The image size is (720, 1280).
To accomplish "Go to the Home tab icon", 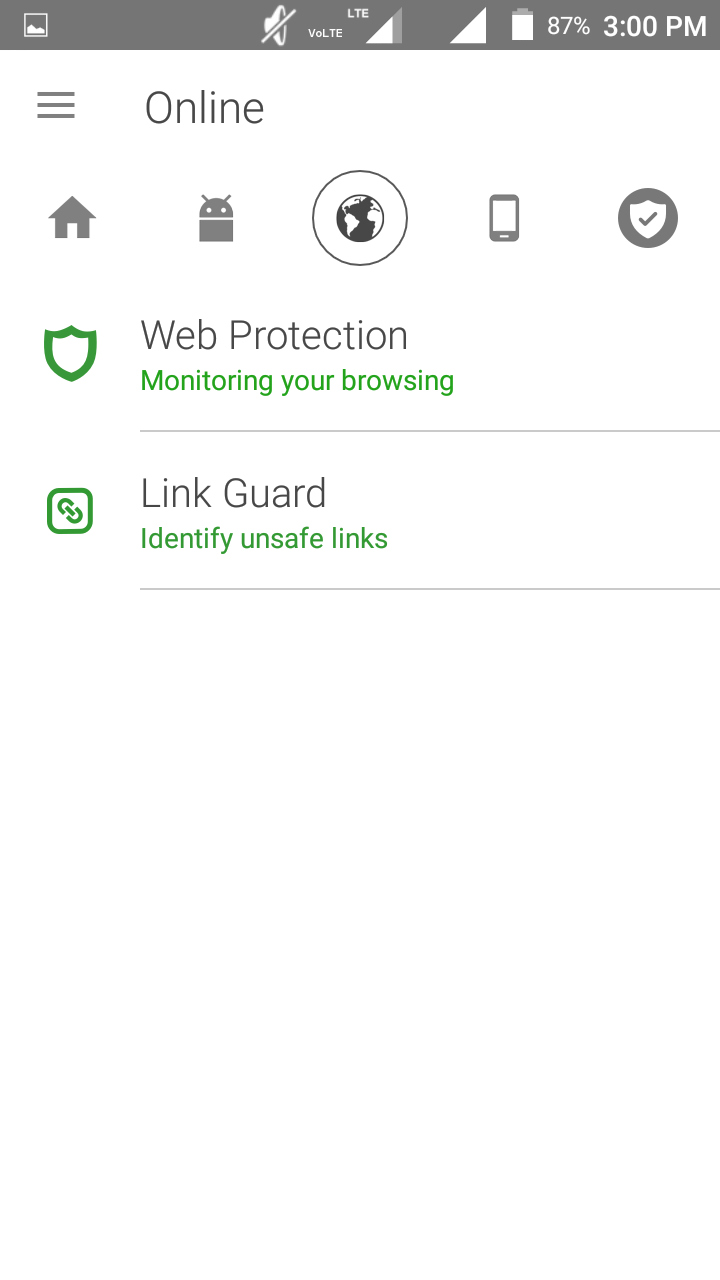I will tap(72, 217).
